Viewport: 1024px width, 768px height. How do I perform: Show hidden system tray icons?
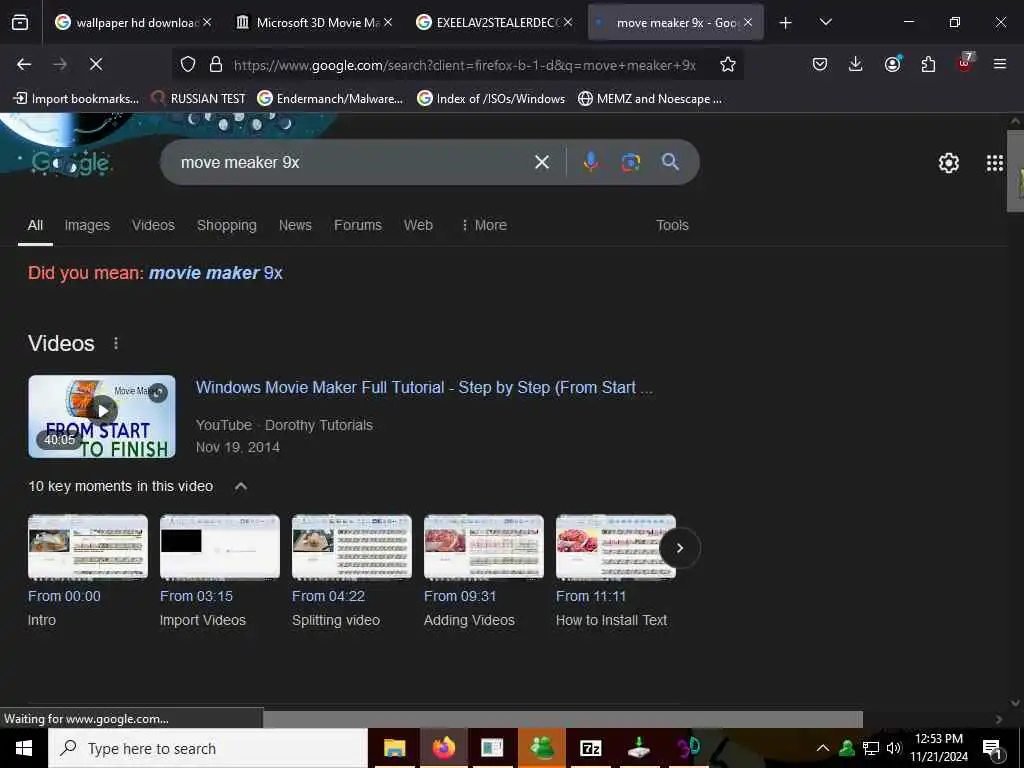click(823, 748)
